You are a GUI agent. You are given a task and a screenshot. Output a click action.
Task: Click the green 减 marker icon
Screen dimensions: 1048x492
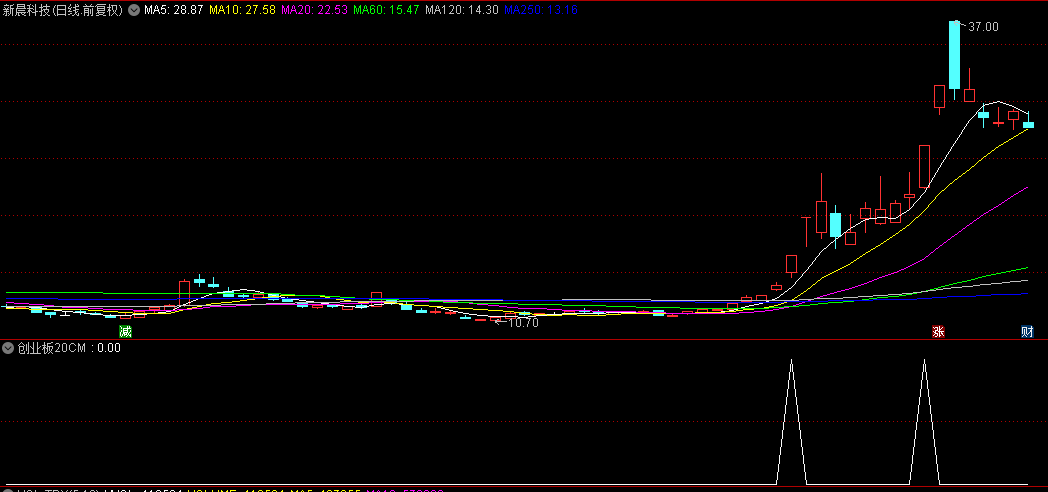tap(125, 332)
